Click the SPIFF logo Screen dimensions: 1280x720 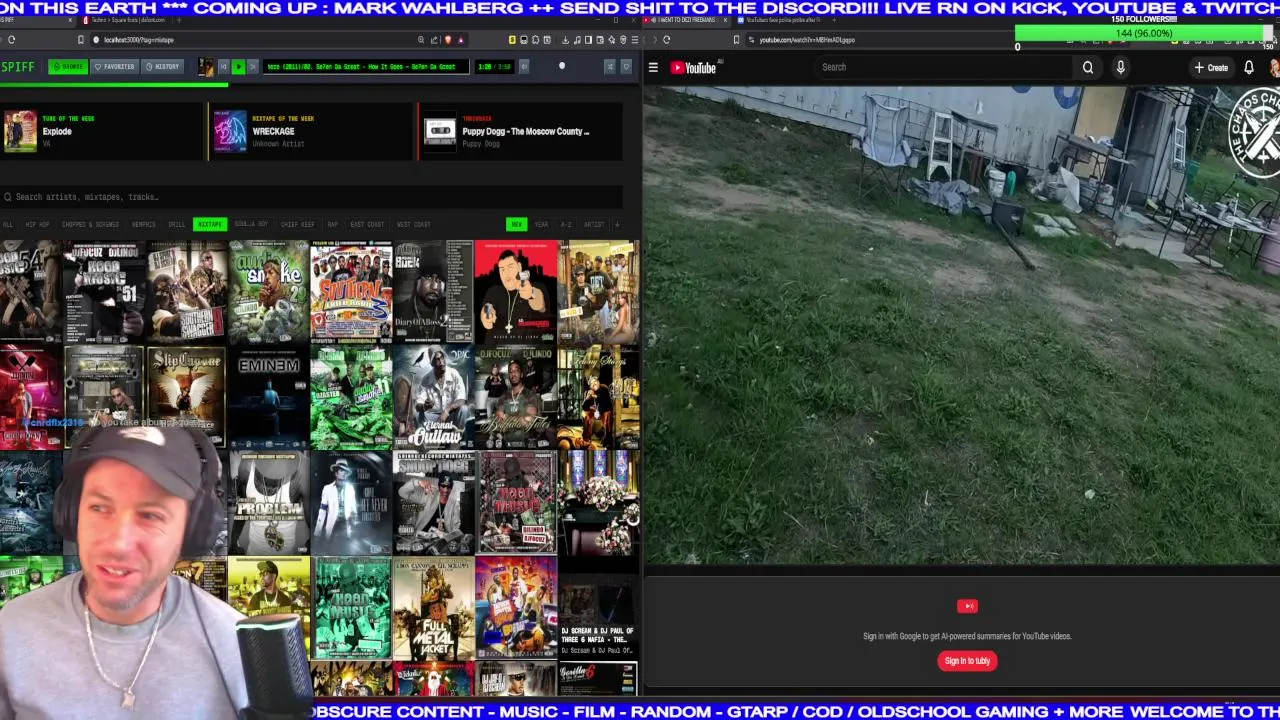click(x=18, y=66)
